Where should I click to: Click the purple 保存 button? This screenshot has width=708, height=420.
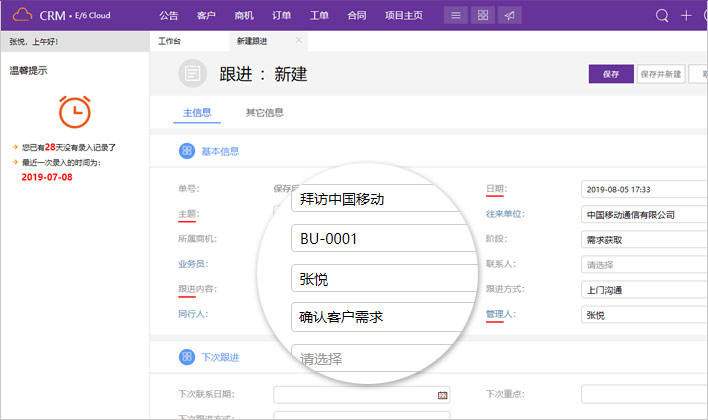point(610,74)
